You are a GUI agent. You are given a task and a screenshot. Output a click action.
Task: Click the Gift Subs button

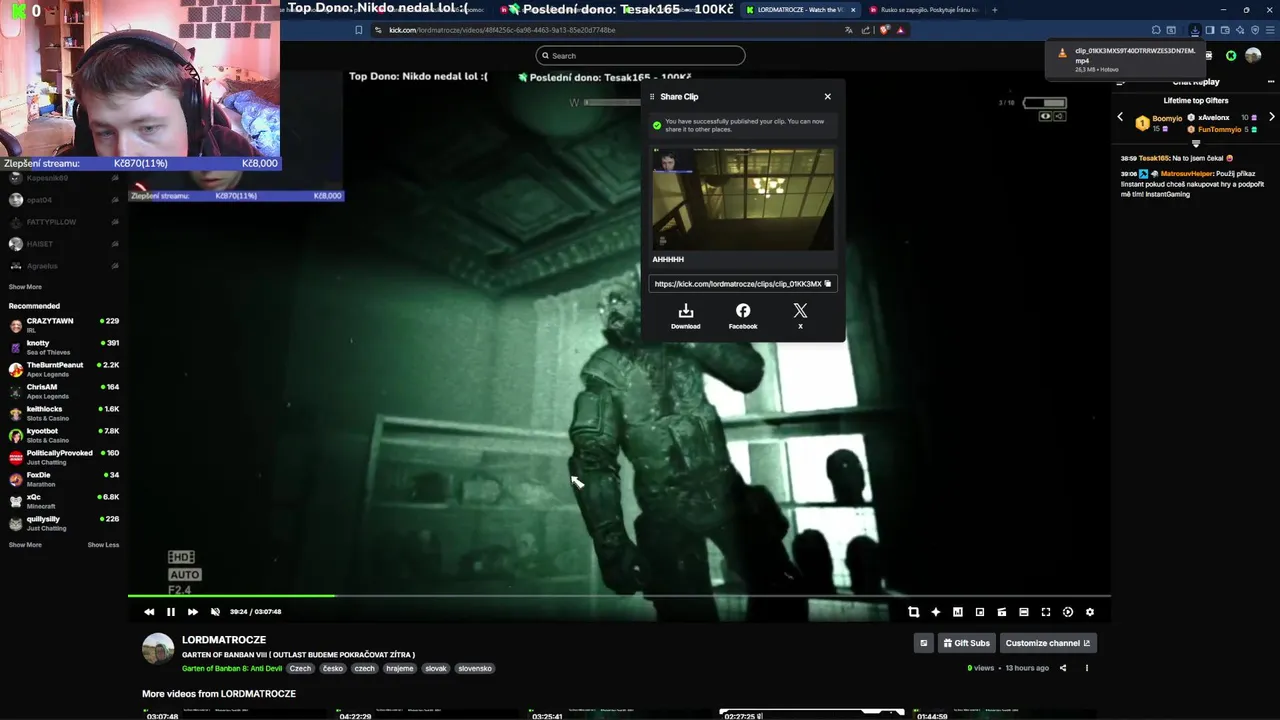(966, 643)
